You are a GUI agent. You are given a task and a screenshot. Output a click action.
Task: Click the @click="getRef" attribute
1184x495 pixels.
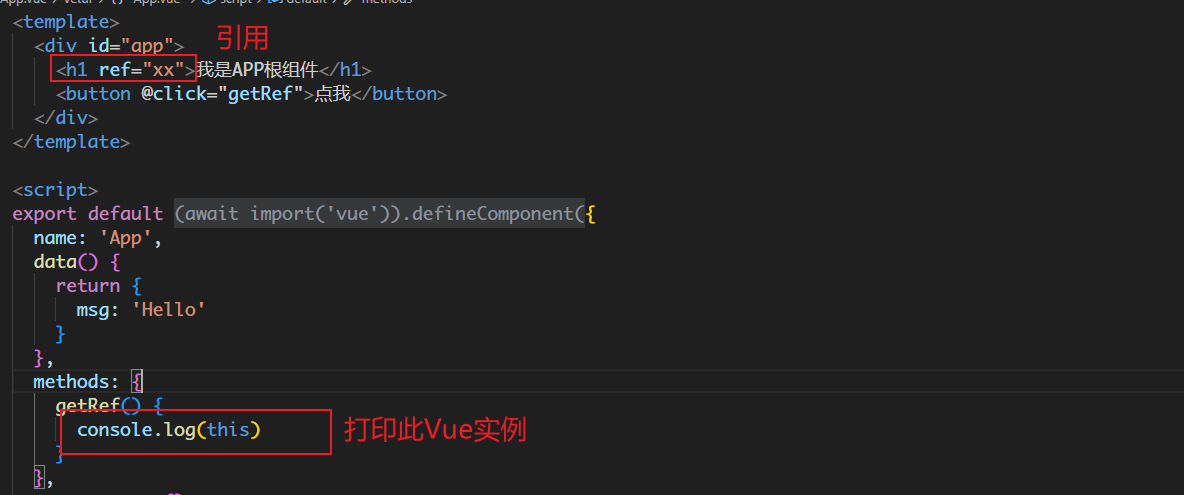tap(222, 94)
